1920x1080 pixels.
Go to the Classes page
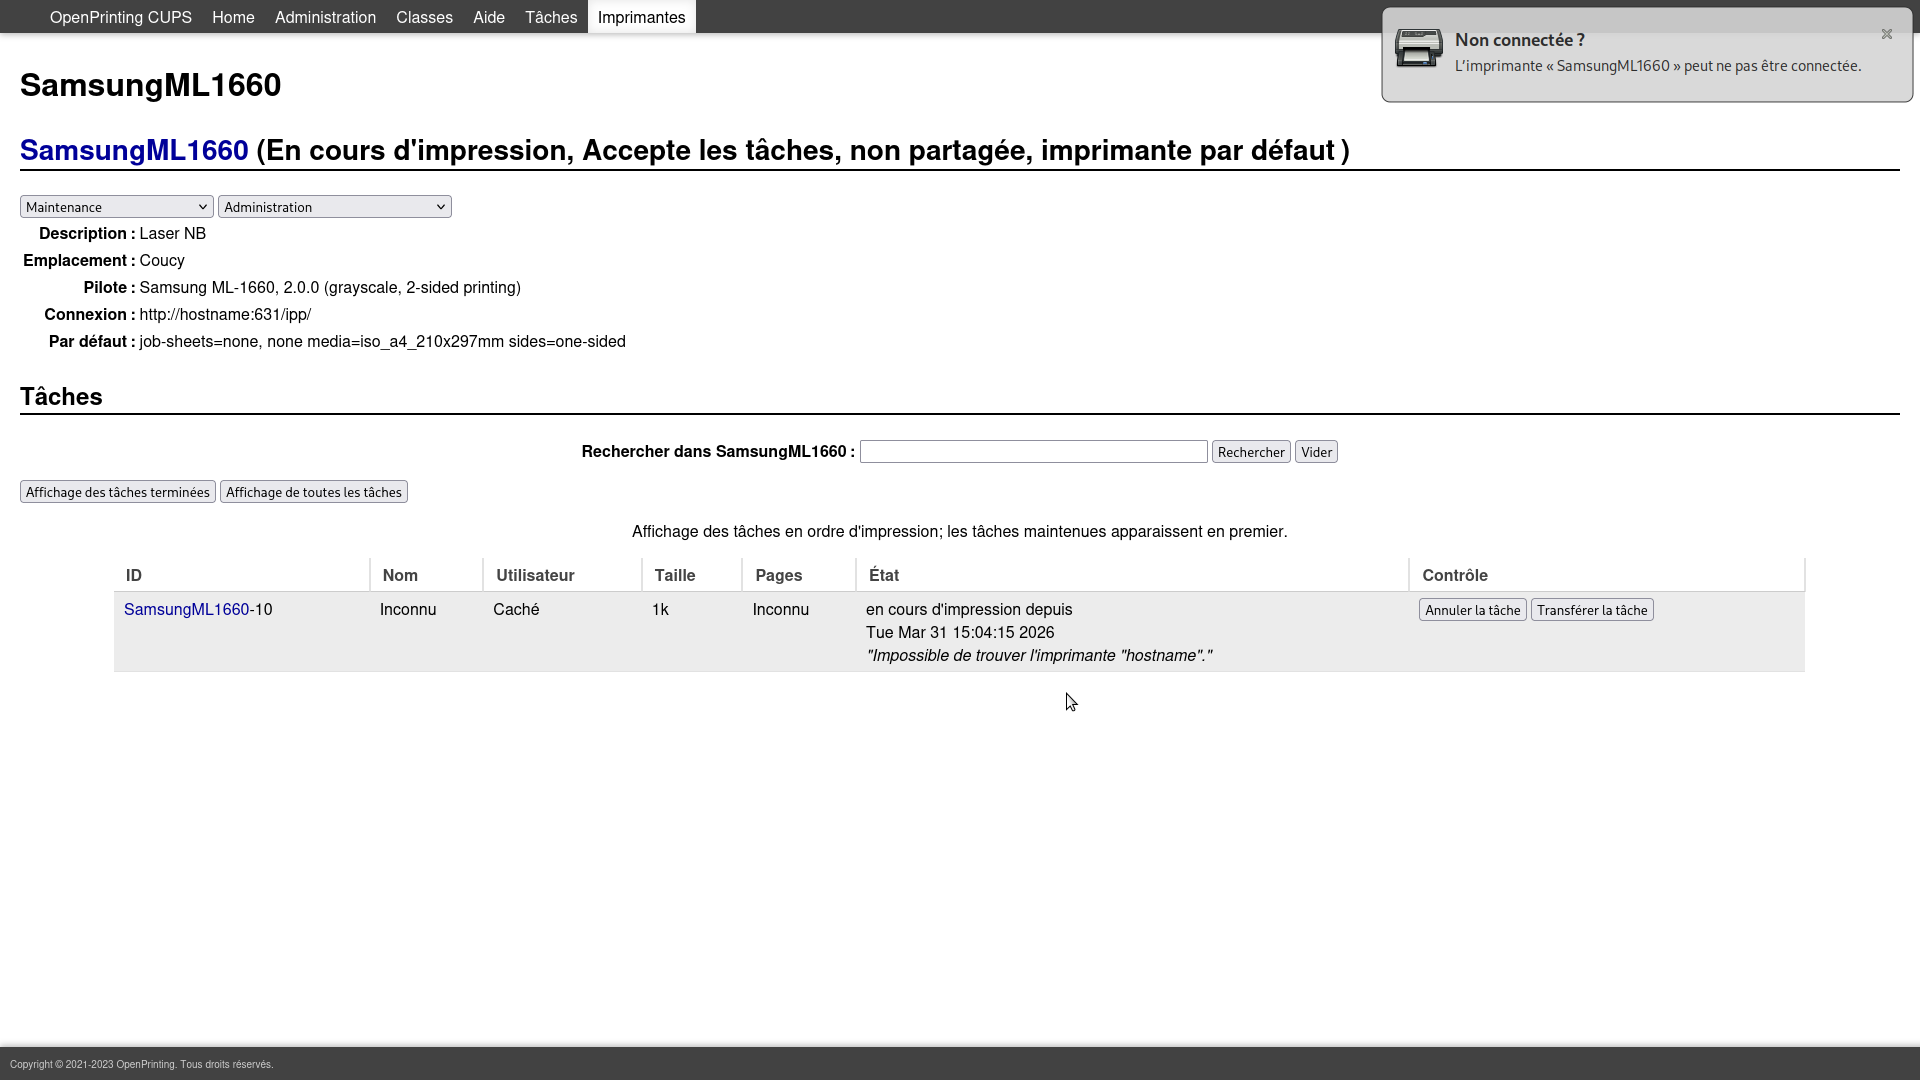pos(424,17)
